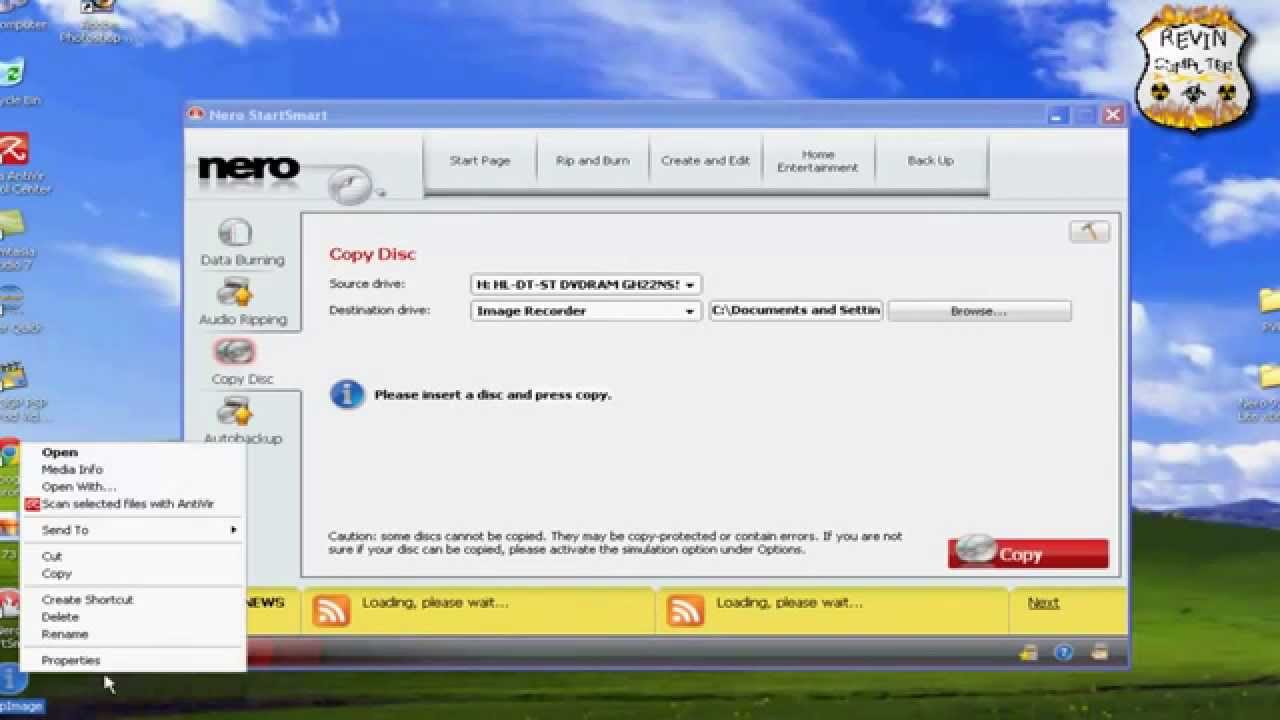The width and height of the screenshot is (1280, 720).
Task: Choose Rename from the context menu
Action: click(133, 634)
